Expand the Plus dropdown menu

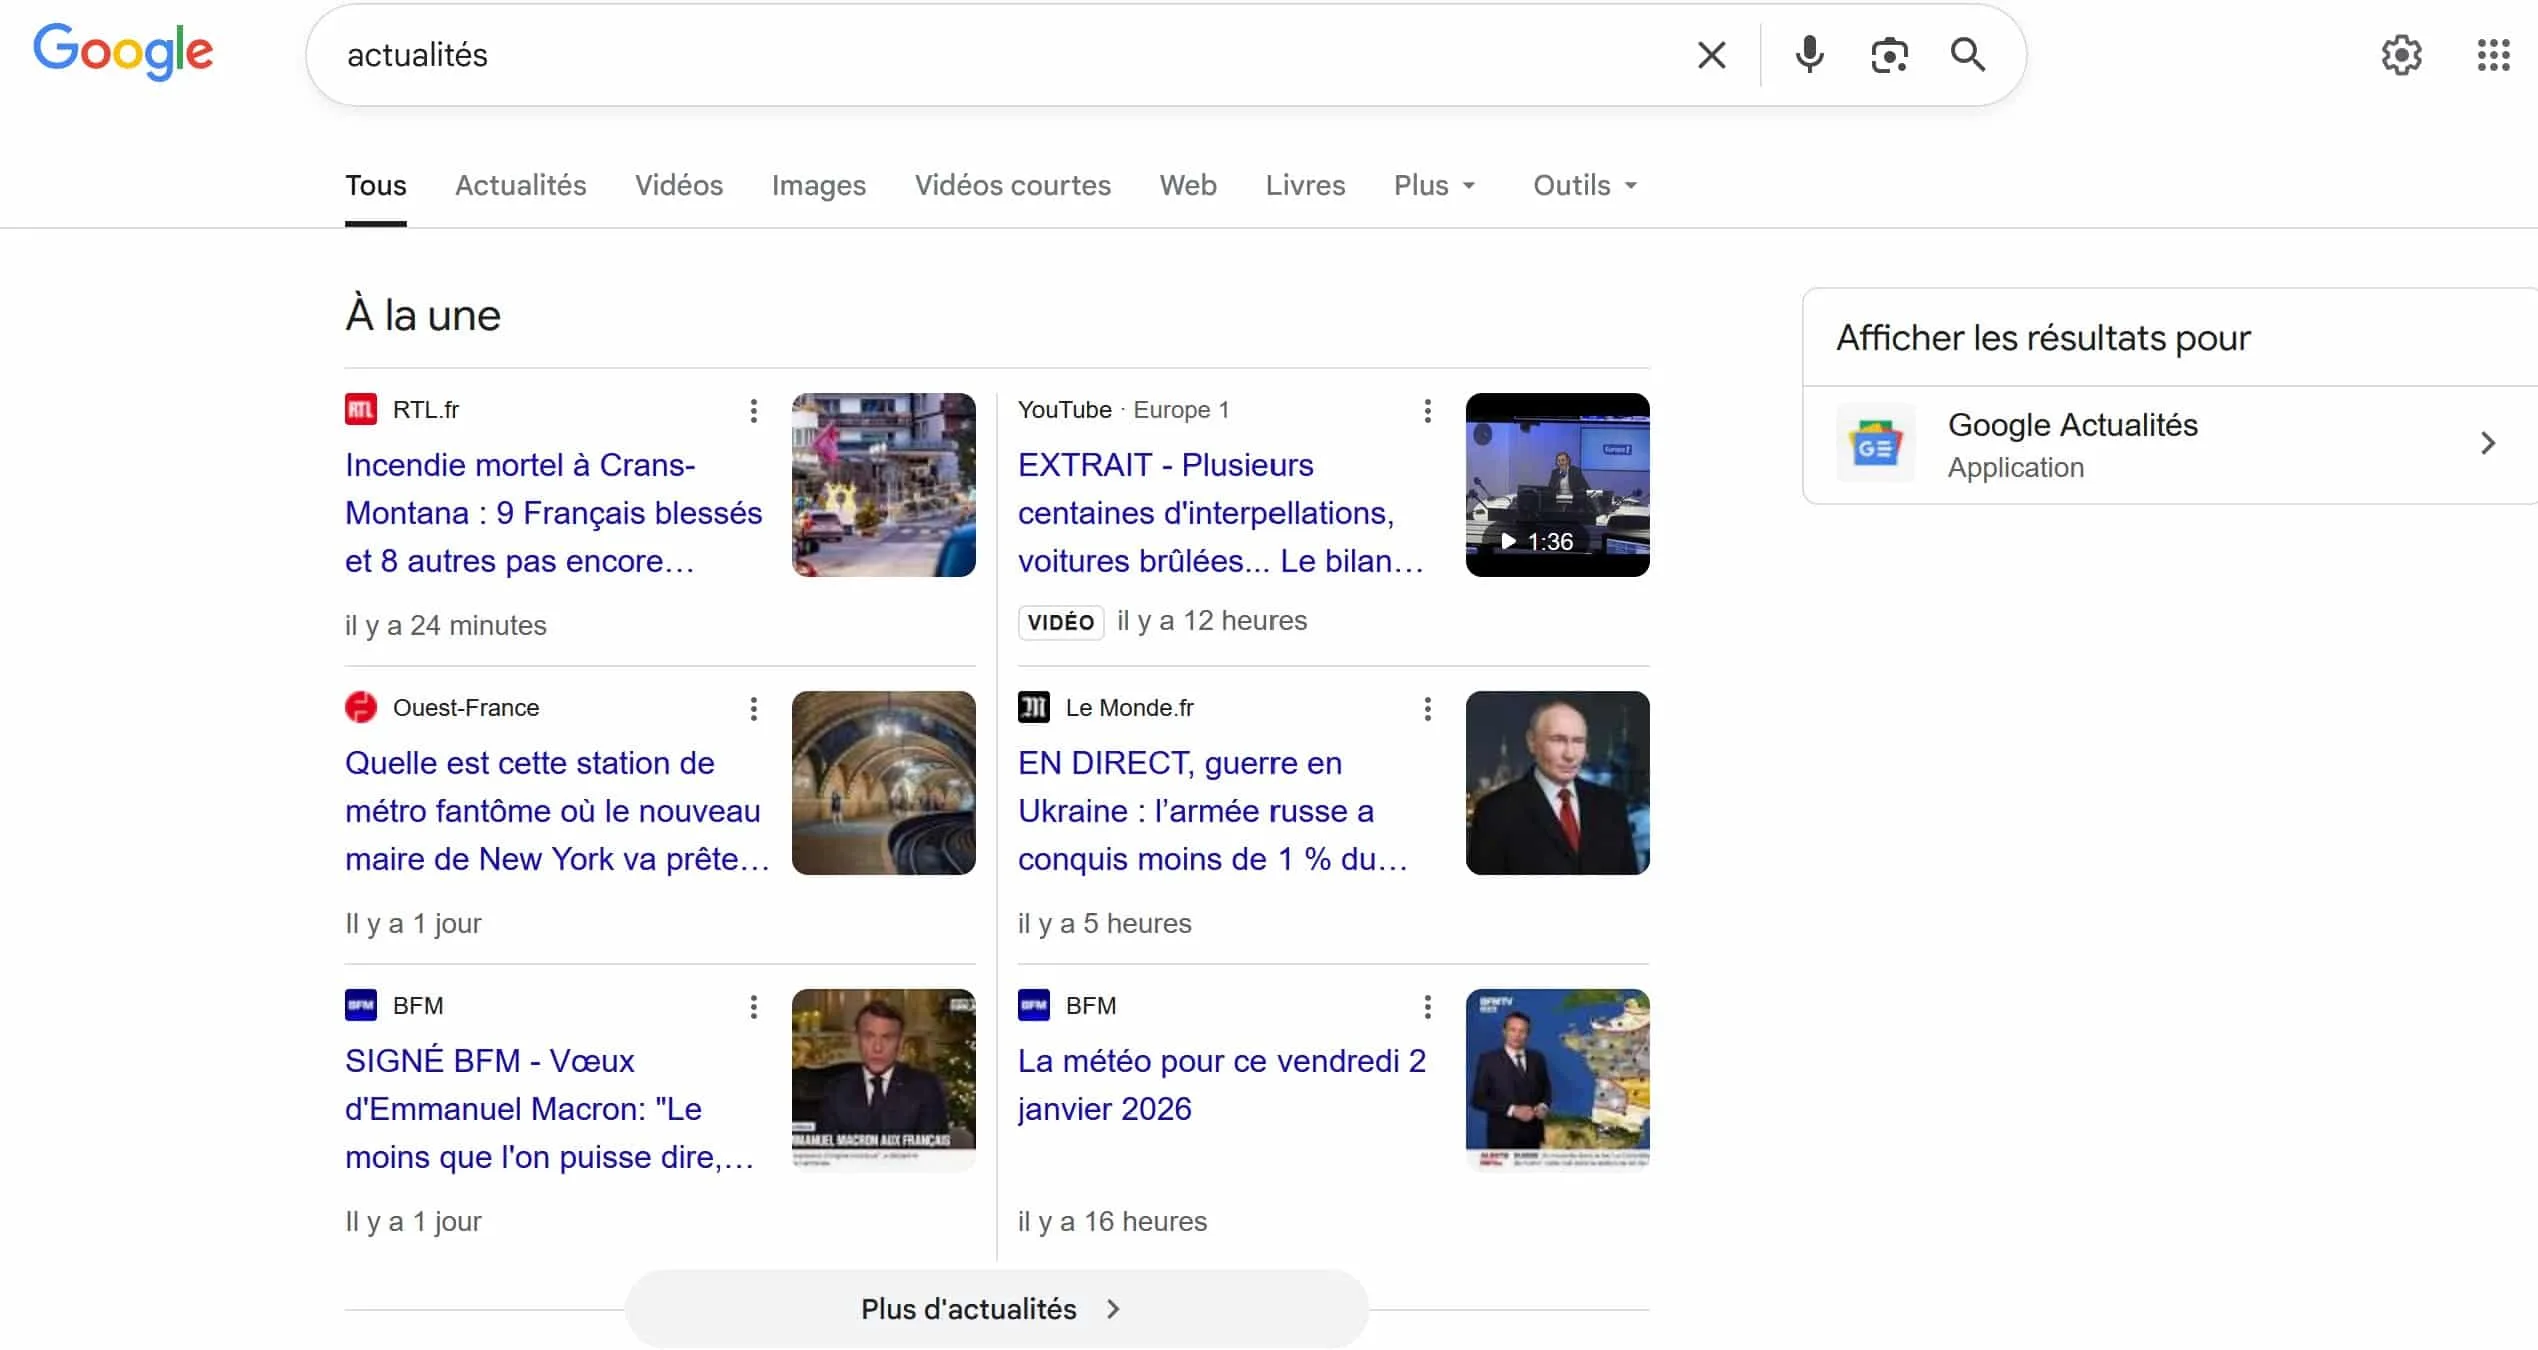tap(1435, 186)
